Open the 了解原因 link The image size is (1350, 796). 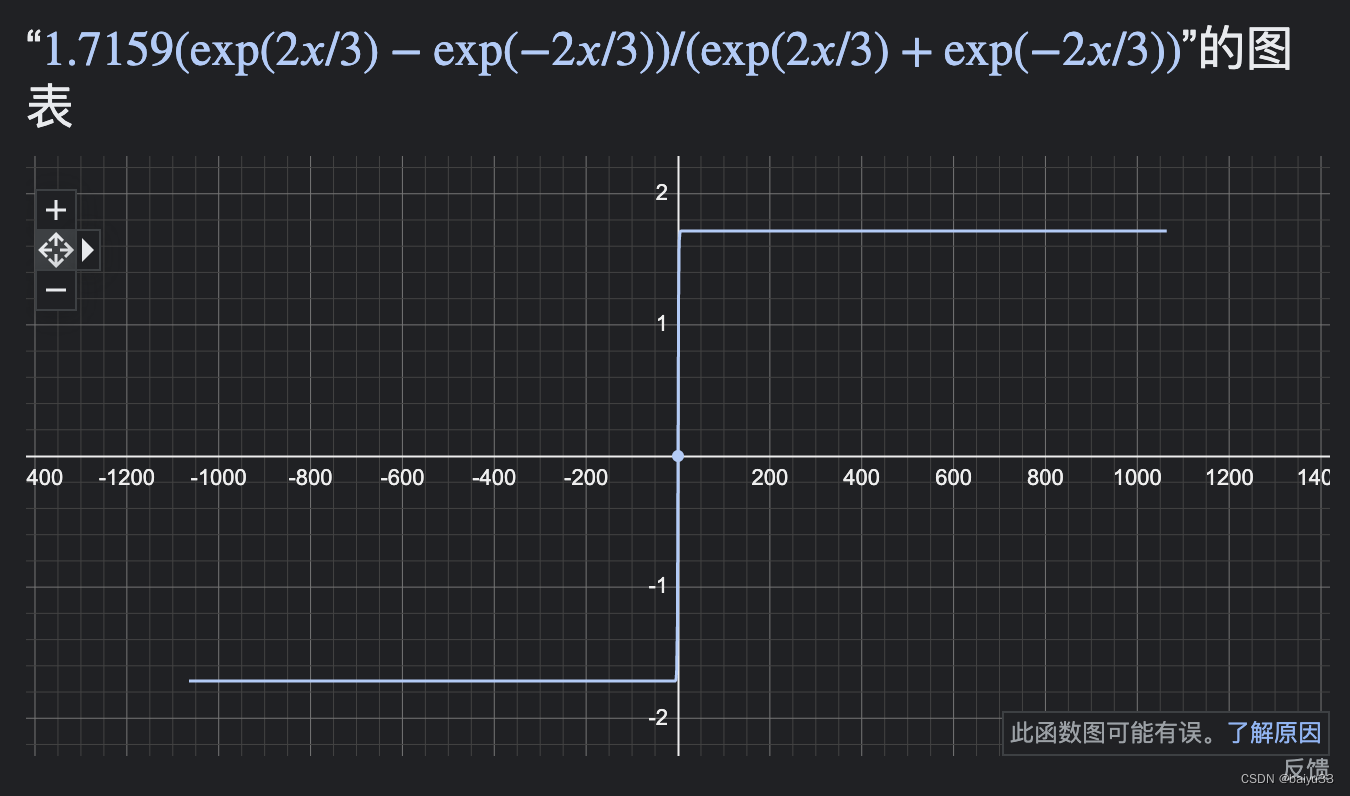pos(1274,733)
